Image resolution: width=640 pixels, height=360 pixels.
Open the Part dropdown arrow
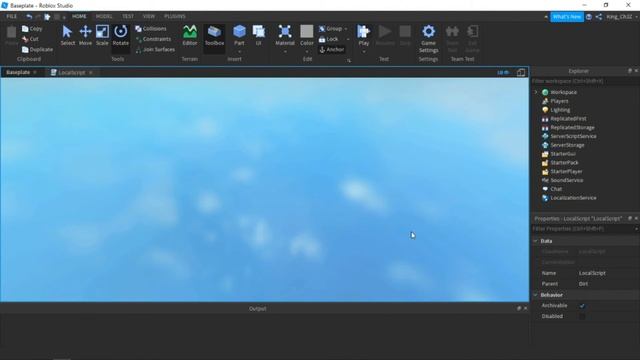(239, 52)
